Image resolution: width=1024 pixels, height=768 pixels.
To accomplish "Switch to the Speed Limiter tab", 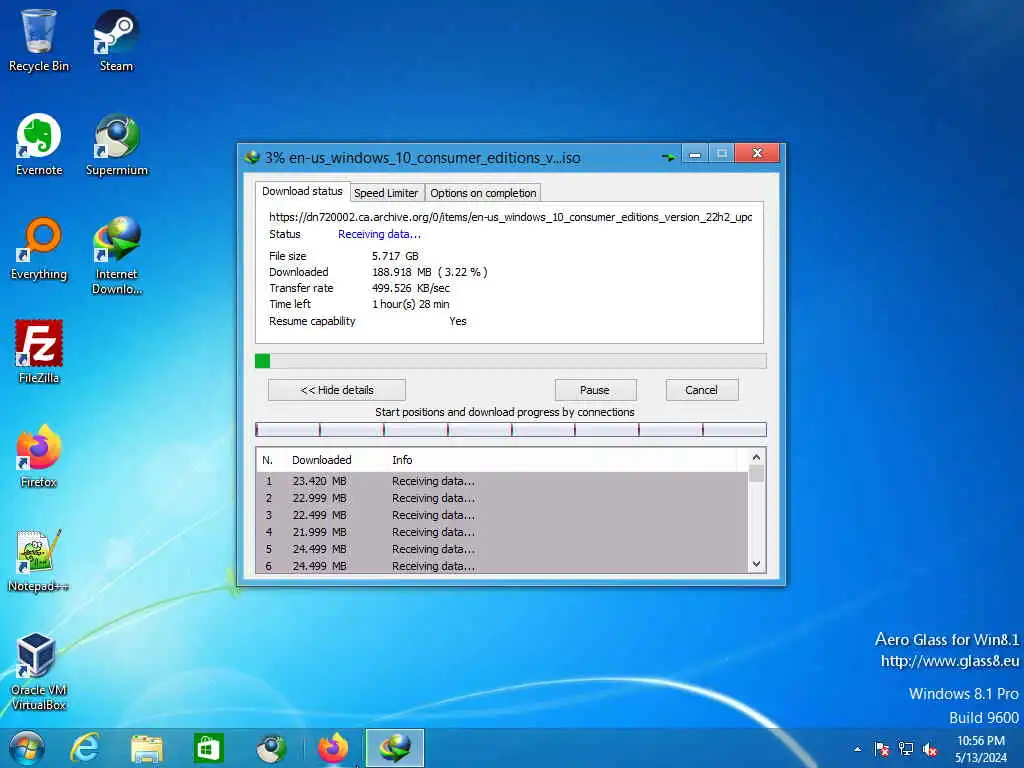I will pos(386,193).
